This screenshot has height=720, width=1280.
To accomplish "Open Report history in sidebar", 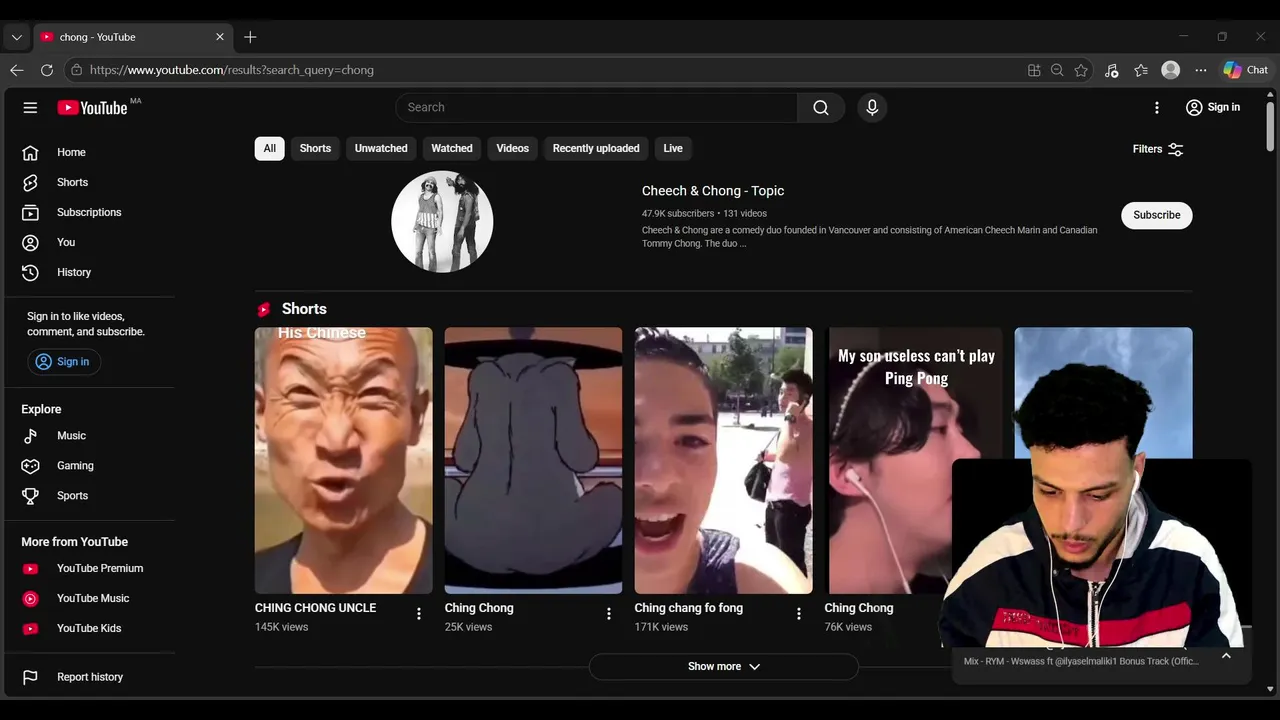I will tap(90, 677).
